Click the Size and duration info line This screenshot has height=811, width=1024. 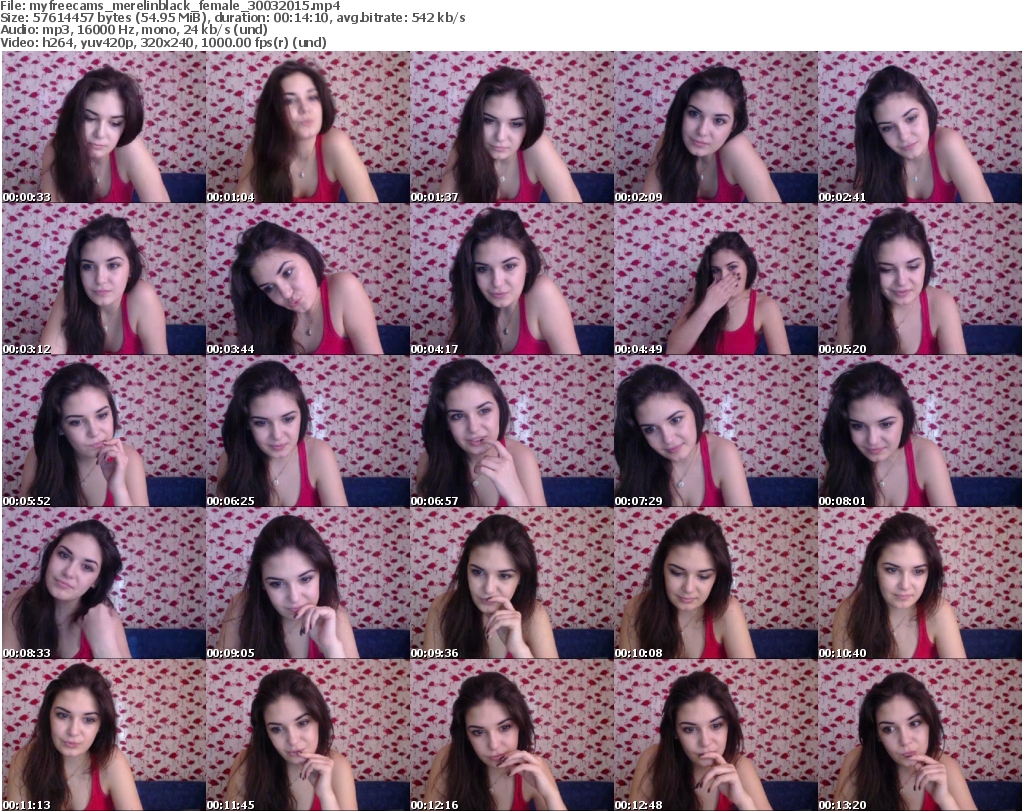point(233,18)
